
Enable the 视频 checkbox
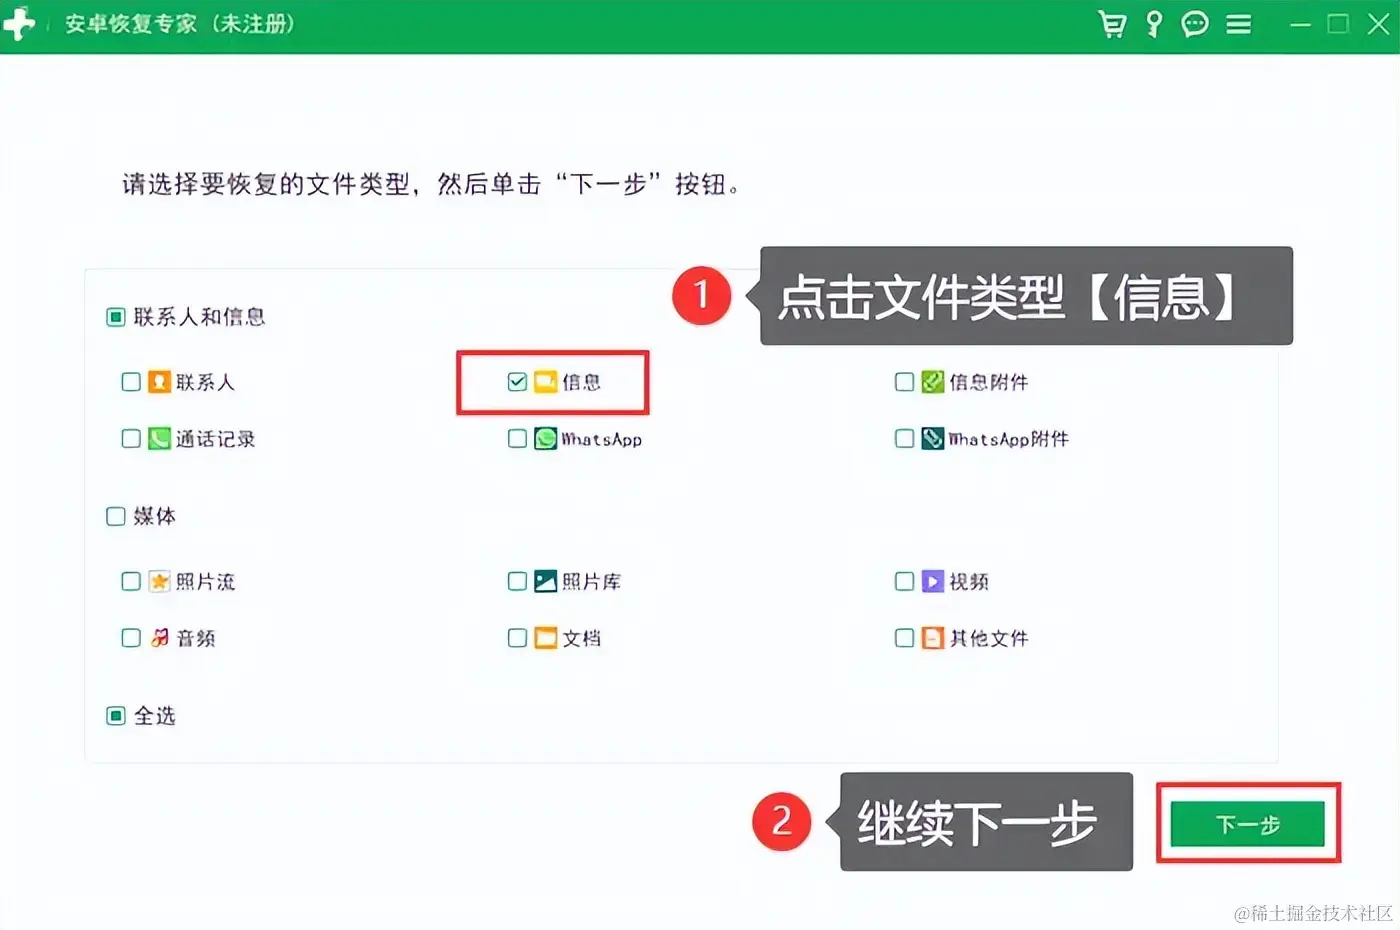904,582
